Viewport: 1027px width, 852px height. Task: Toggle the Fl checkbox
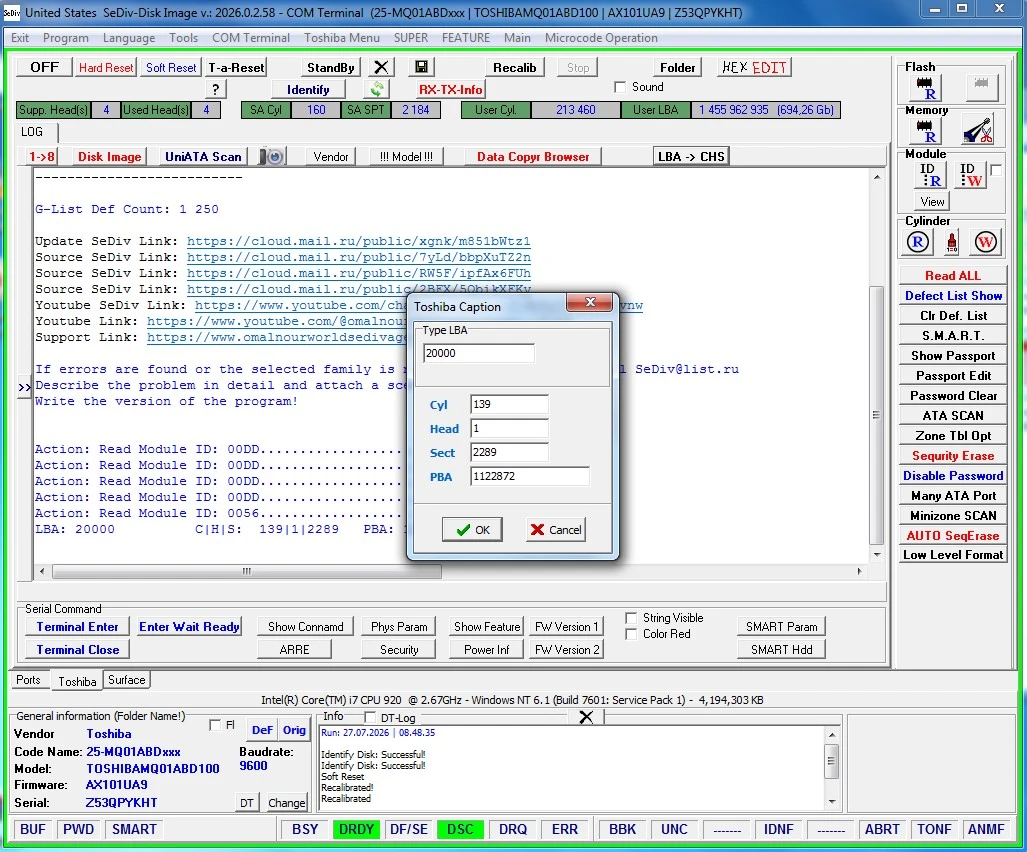pyautogui.click(x=215, y=725)
